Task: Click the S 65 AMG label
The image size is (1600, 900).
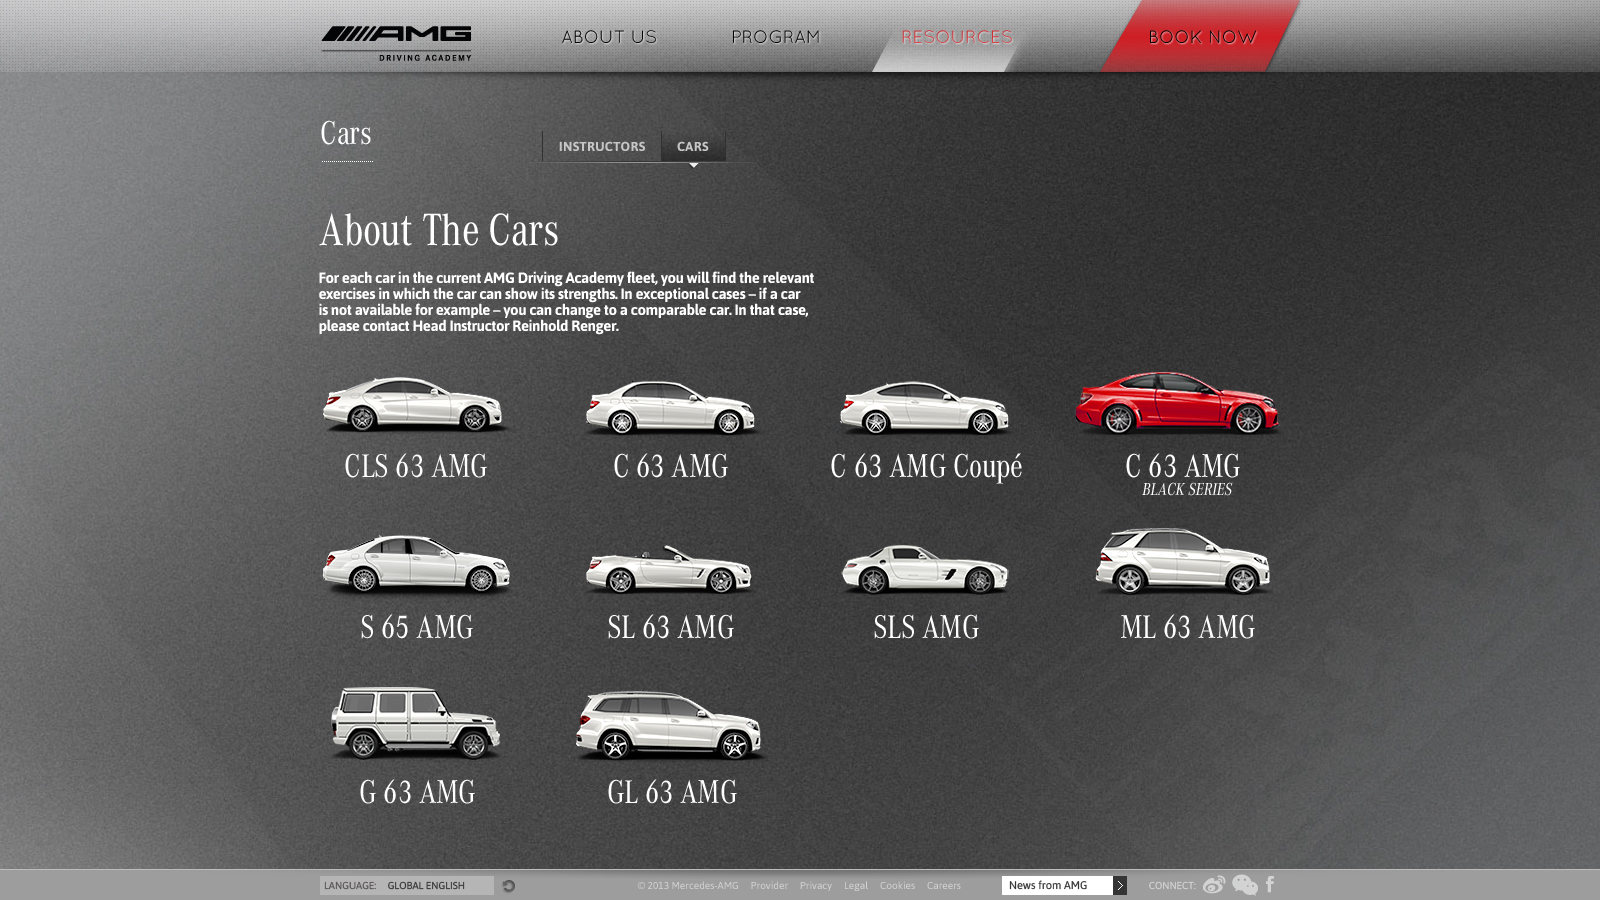Action: coord(417,628)
